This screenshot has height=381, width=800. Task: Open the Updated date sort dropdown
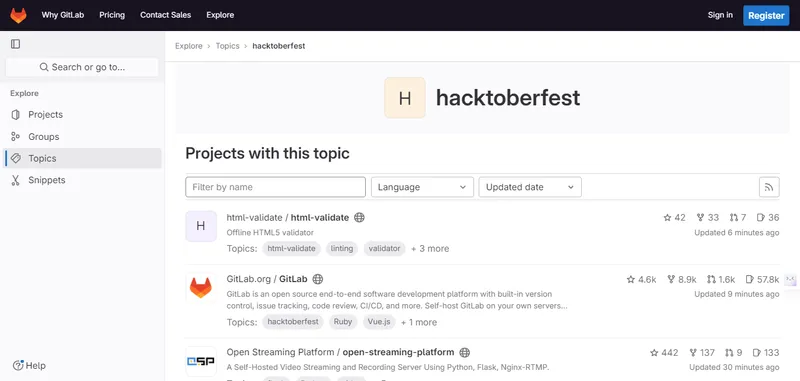tap(530, 187)
